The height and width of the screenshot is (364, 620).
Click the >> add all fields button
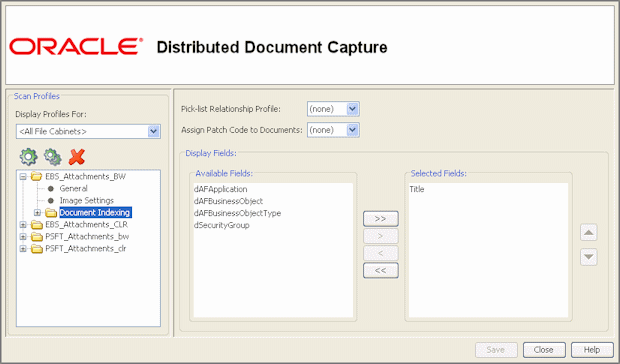[380, 219]
